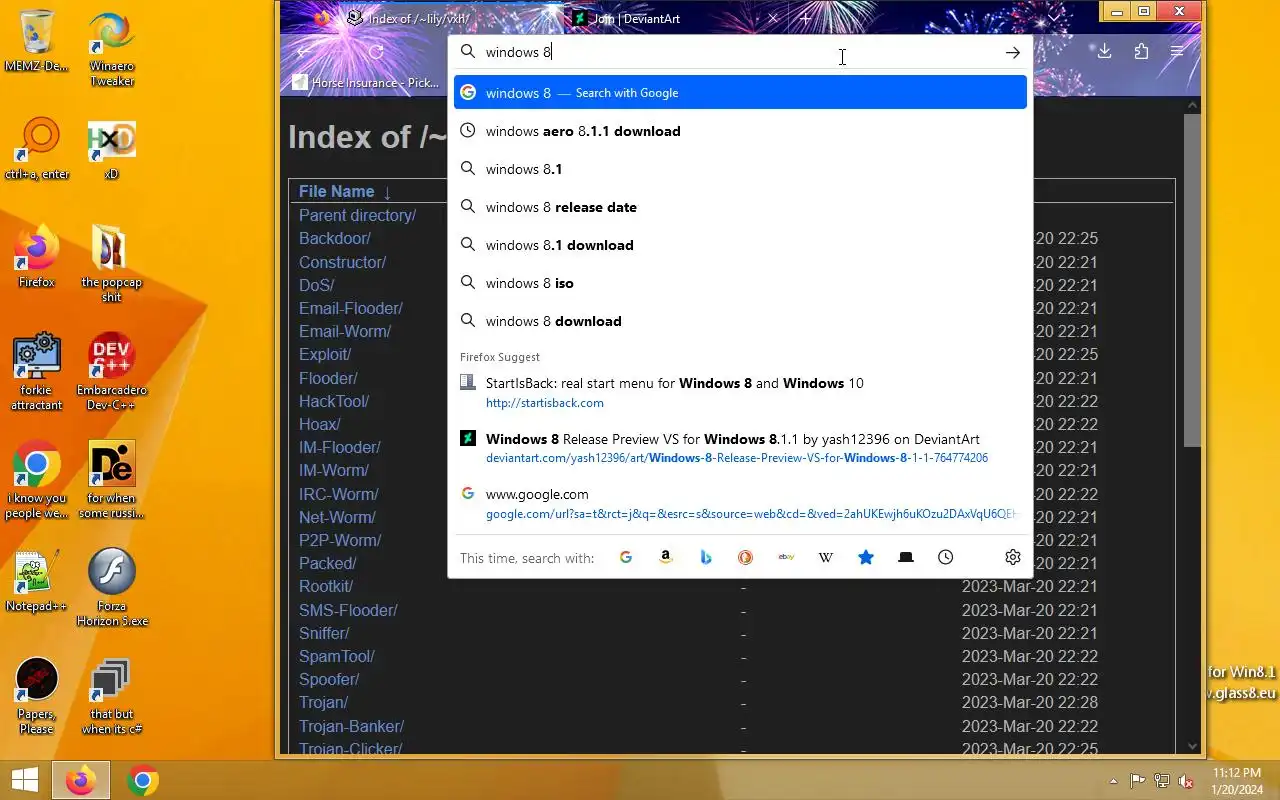Open Backdoor/ directory link
The width and height of the screenshot is (1280, 800).
point(335,238)
